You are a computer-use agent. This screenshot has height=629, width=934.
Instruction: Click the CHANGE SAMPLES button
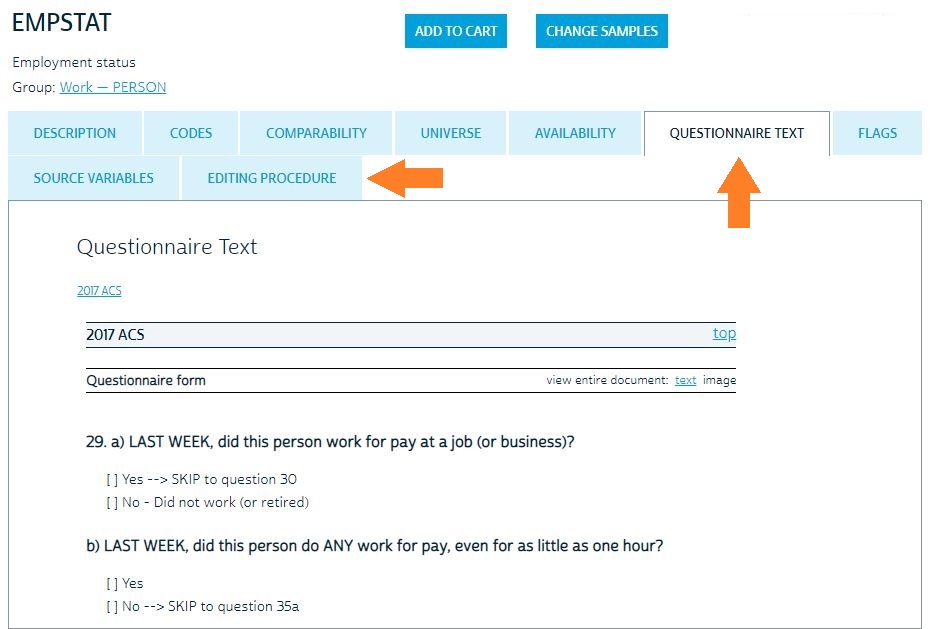[x=602, y=31]
